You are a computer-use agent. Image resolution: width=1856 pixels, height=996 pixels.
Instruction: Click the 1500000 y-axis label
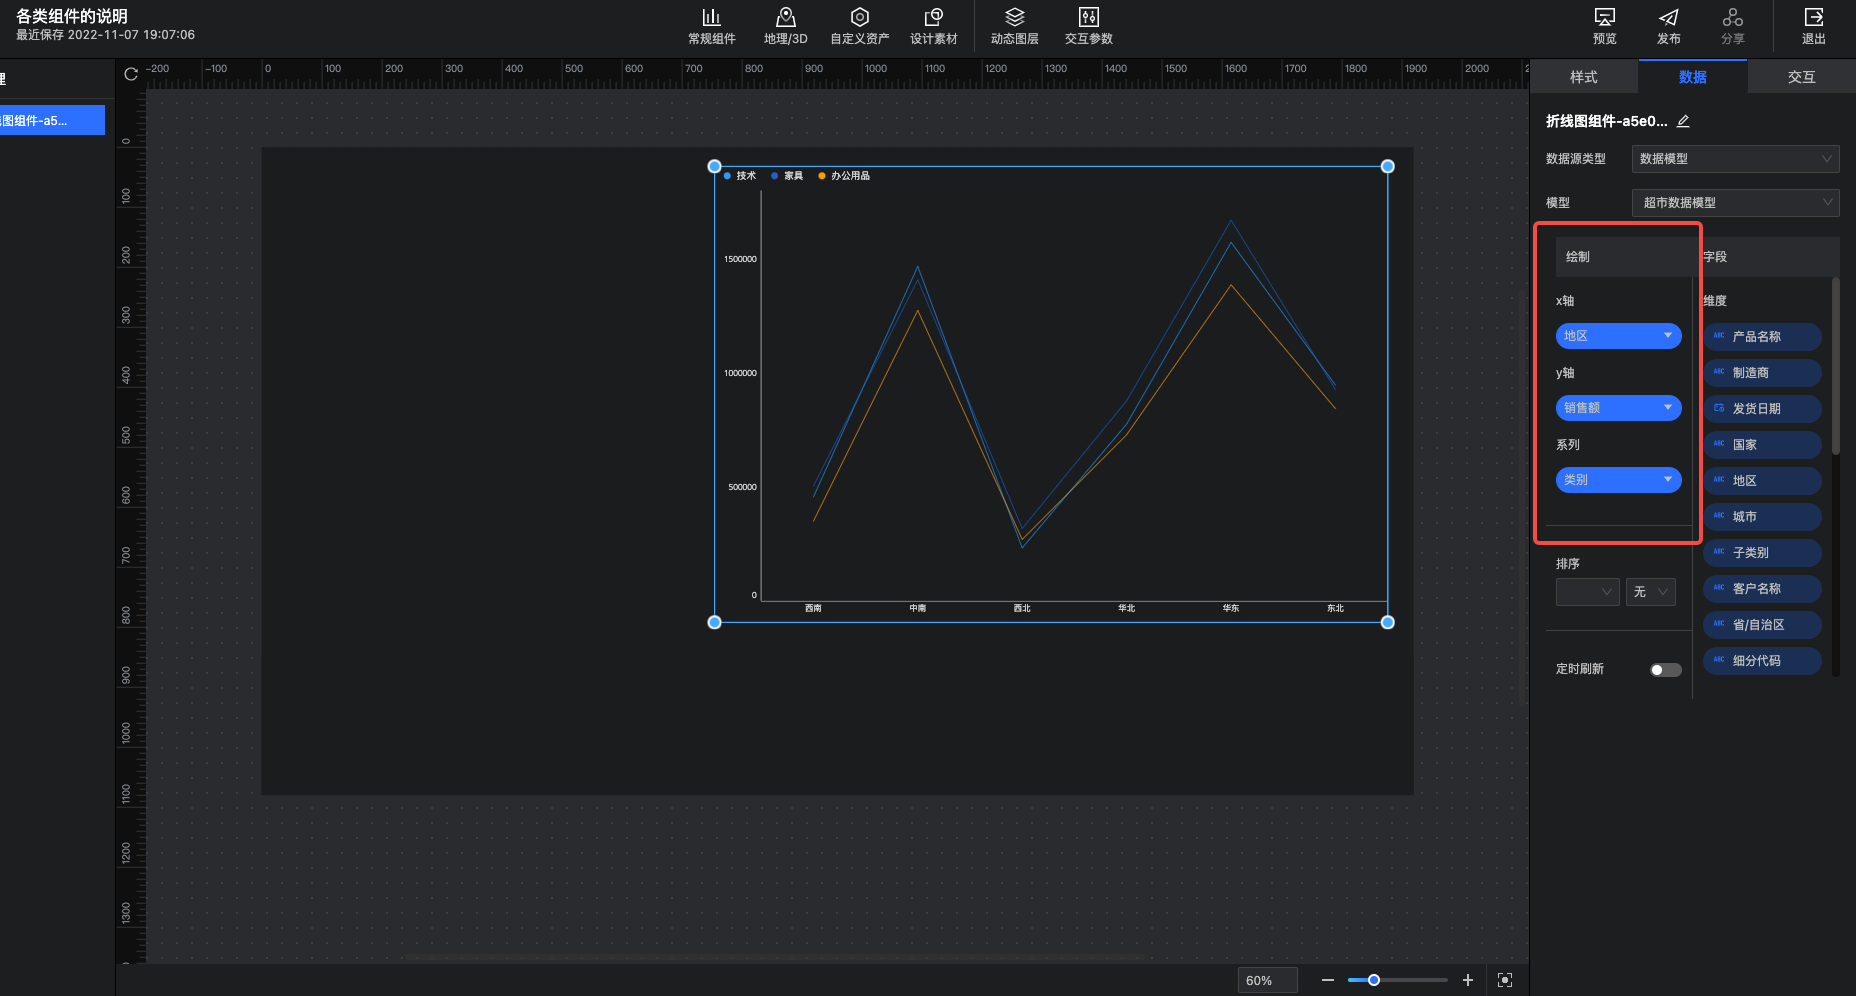pyautogui.click(x=740, y=259)
